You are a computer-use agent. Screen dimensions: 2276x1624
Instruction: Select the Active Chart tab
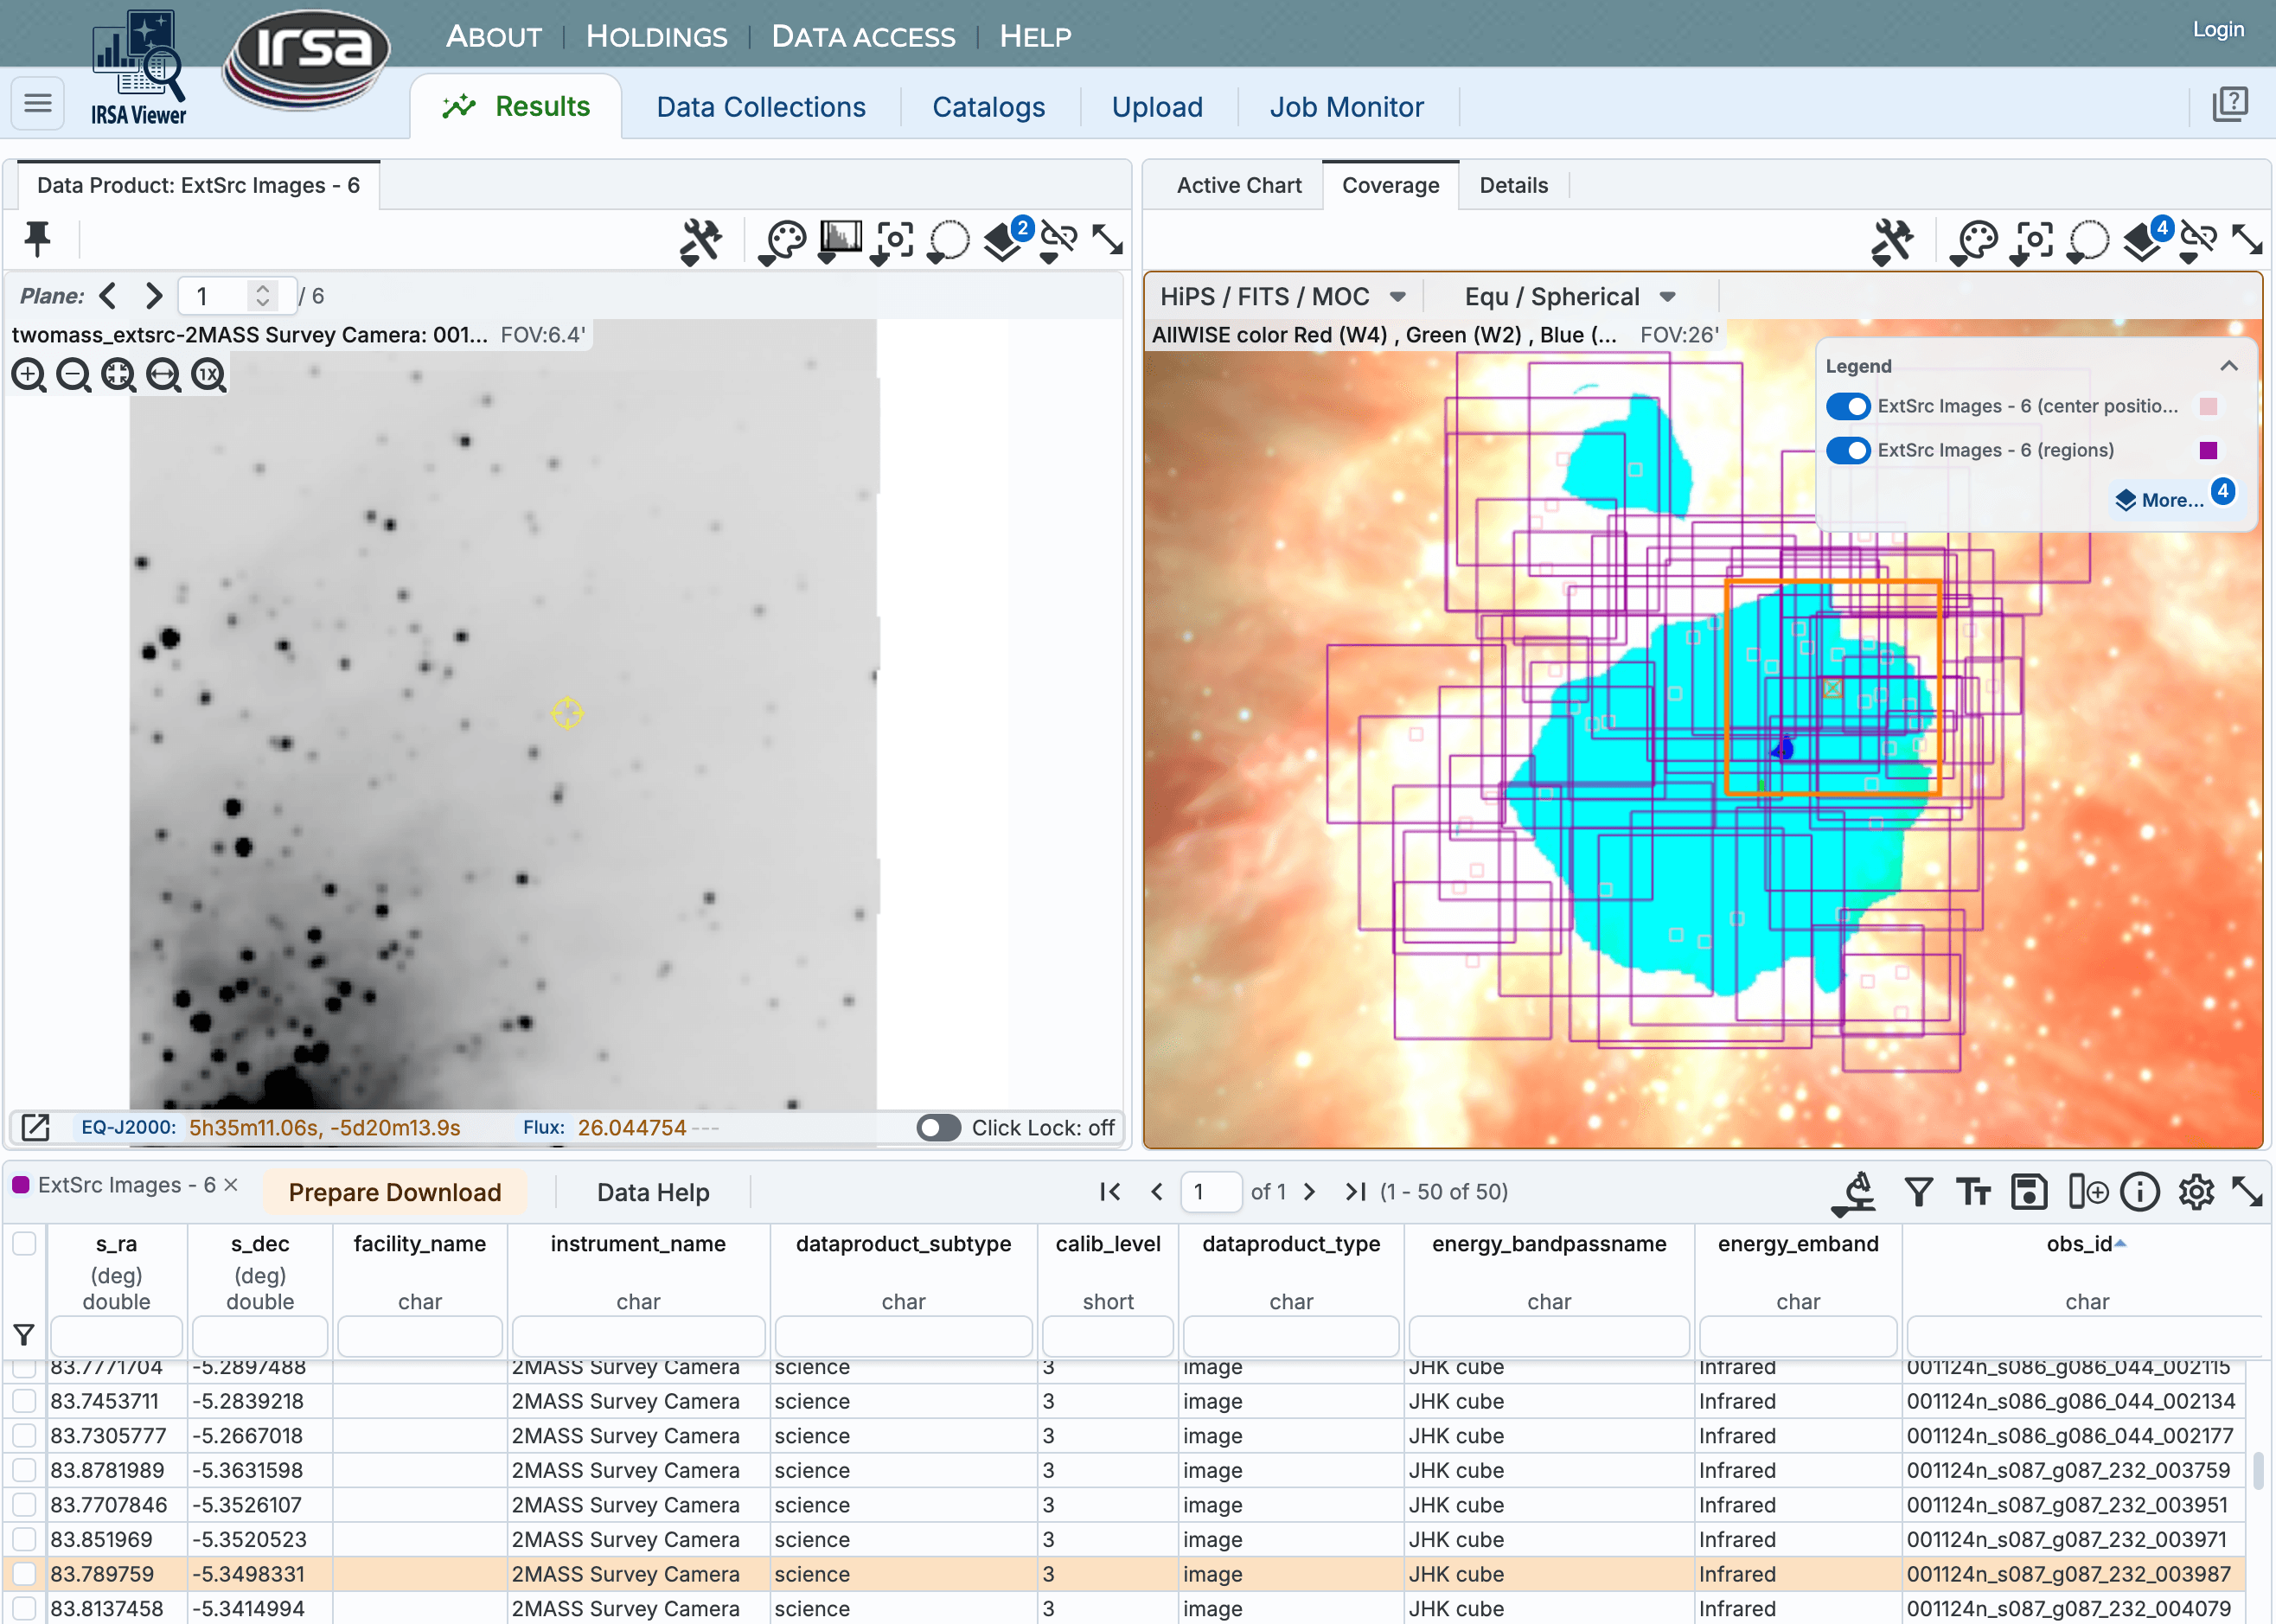click(1239, 185)
